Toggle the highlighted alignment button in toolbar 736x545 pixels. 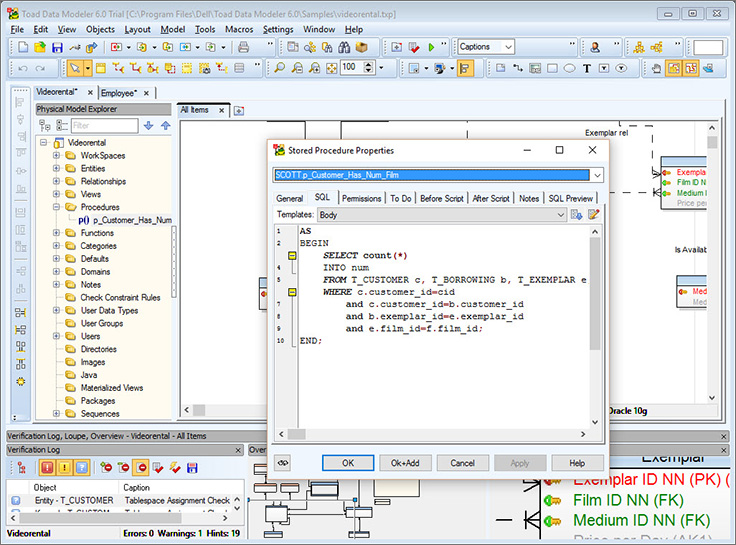tap(465, 69)
